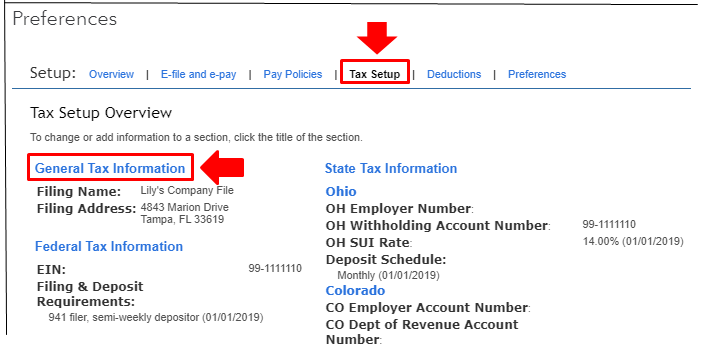Click the address line 4843 Marion Drive
This screenshot has width=706, height=363.
(x=185, y=208)
